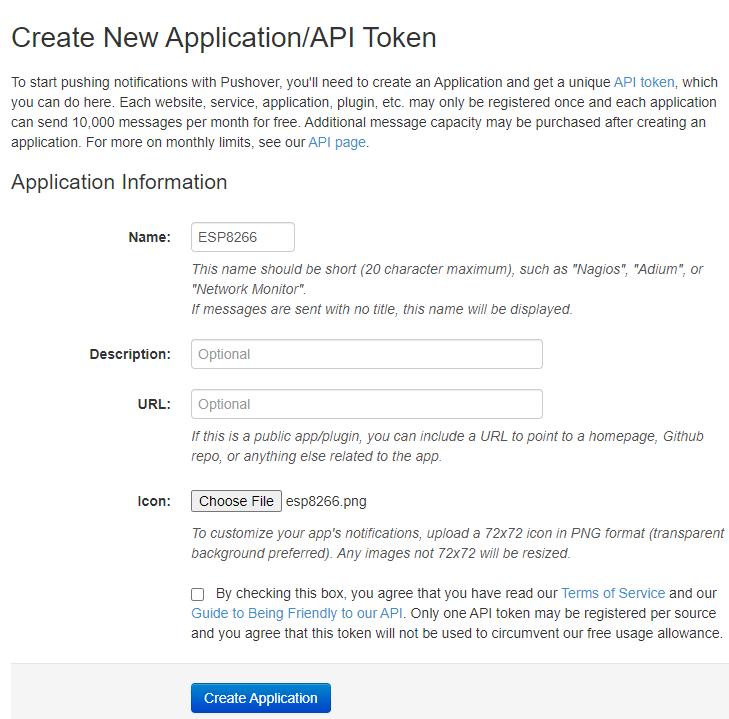Click the Create Application button
The height and width of the screenshot is (719, 729).
[x=260, y=698]
